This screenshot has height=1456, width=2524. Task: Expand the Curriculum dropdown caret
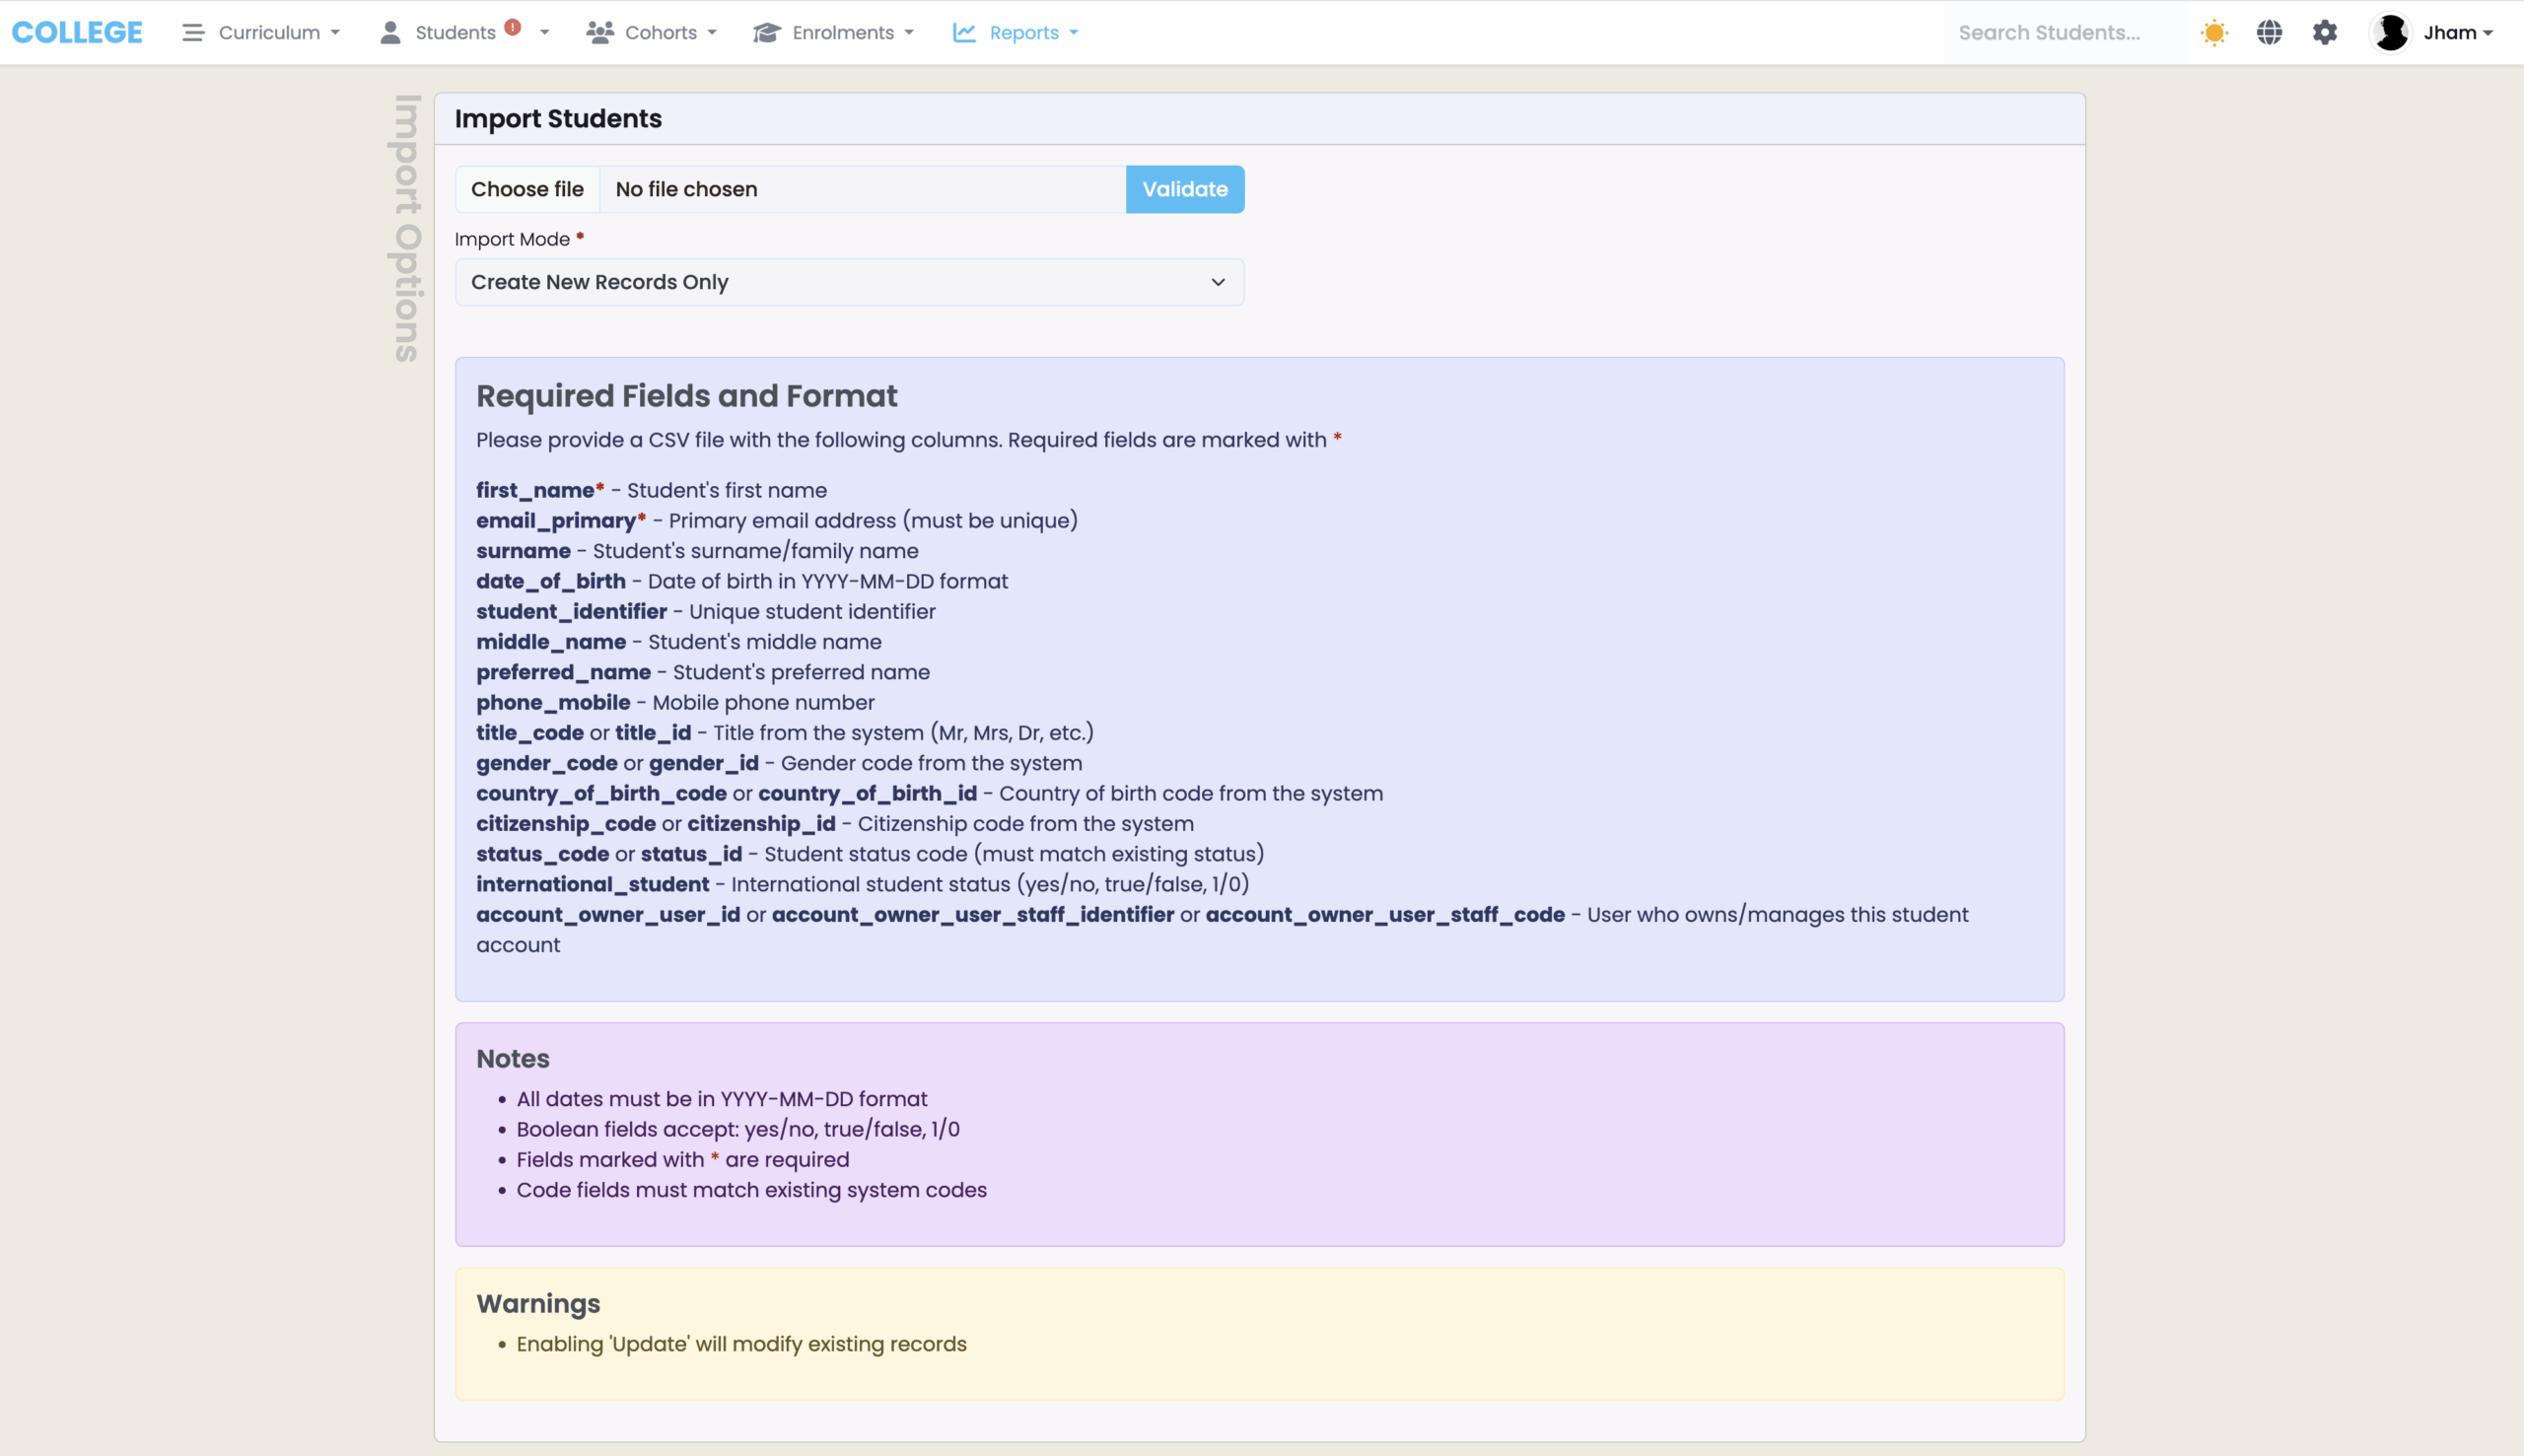pos(335,33)
